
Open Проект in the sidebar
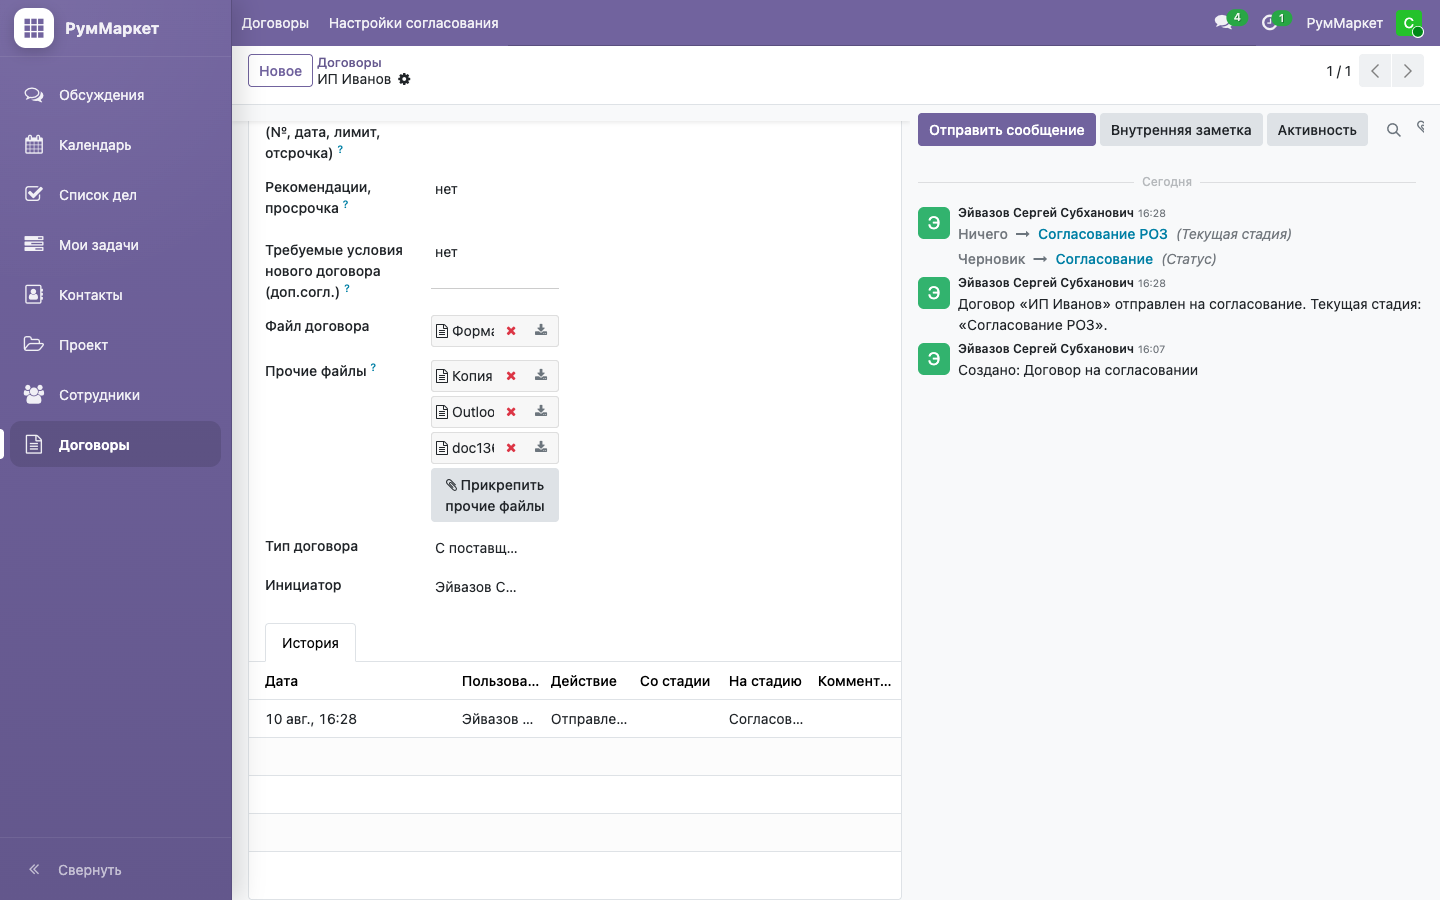click(x=116, y=345)
